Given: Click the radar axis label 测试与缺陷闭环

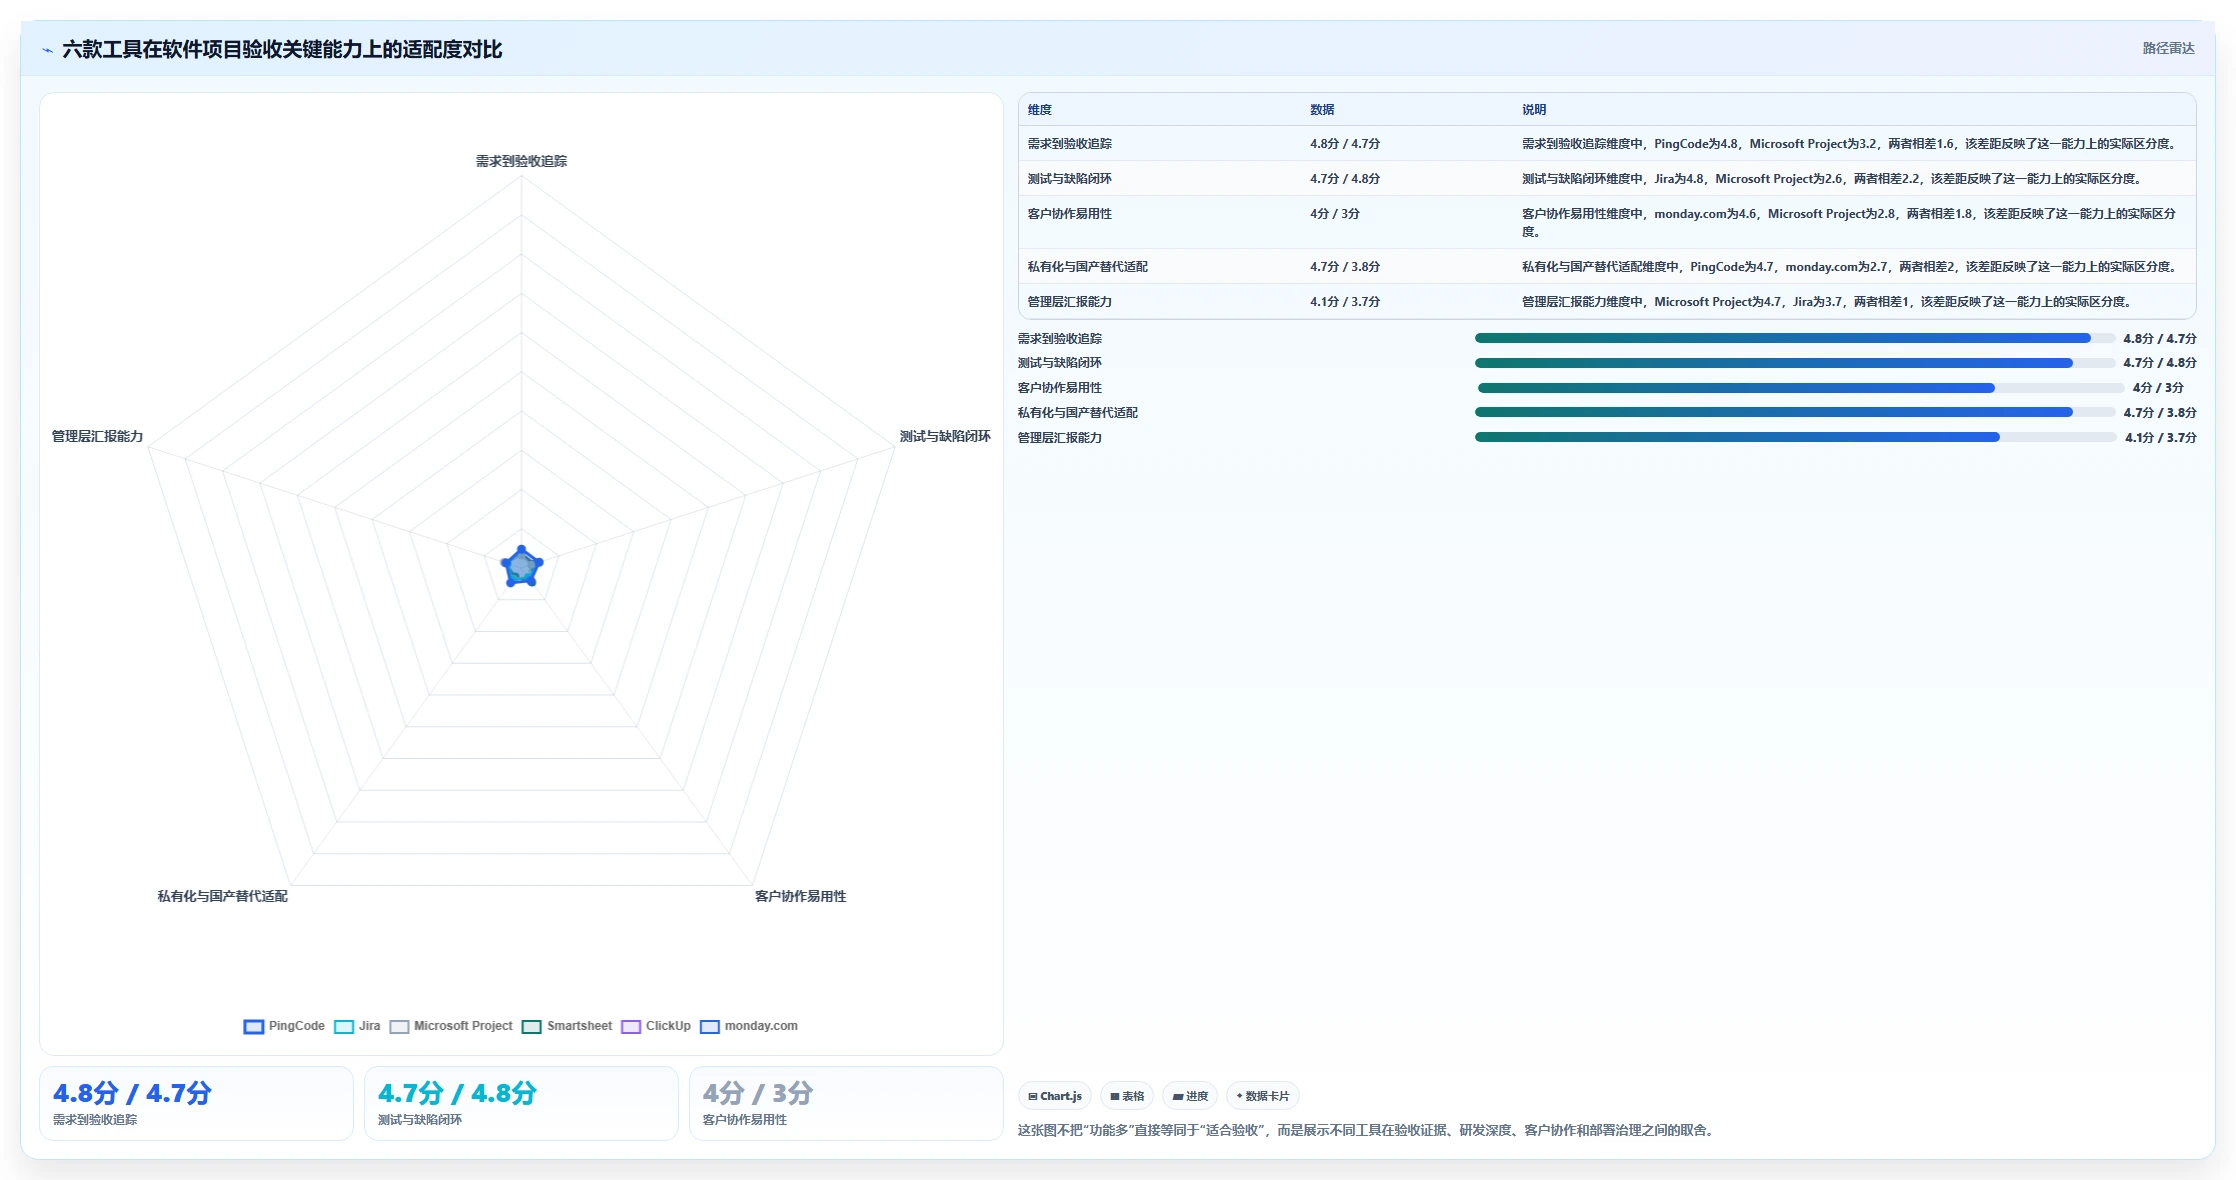Looking at the screenshot, I should click(x=945, y=436).
